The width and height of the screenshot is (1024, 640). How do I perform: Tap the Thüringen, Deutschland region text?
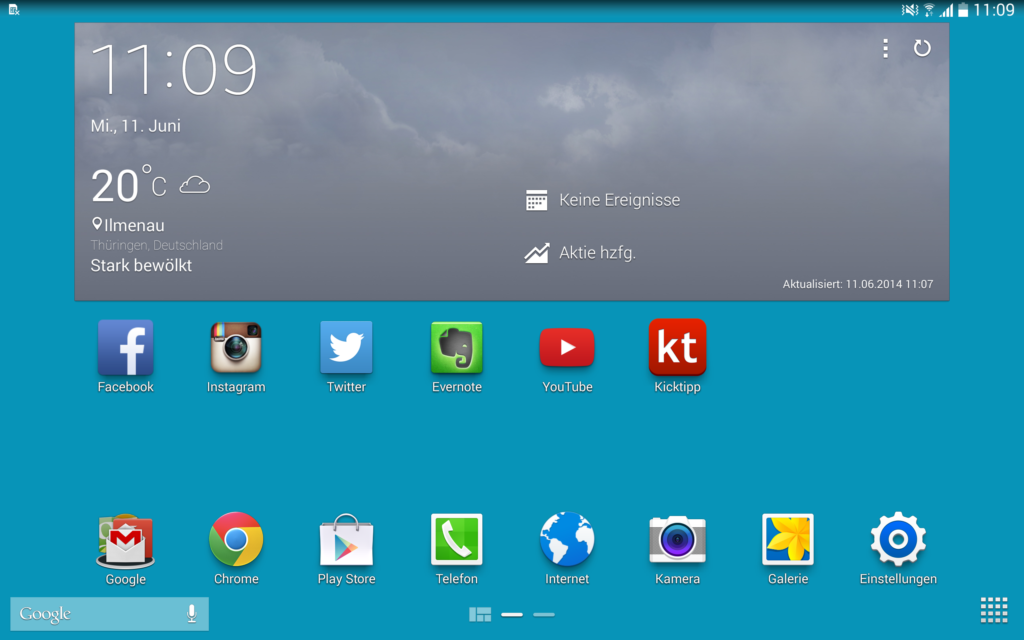157,245
